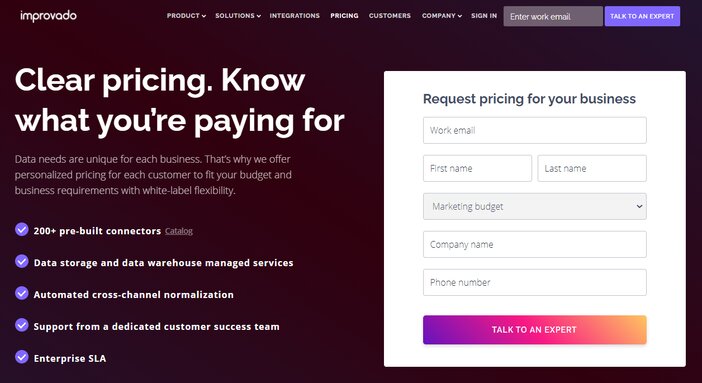
Task: Open the Marketing budget dropdown
Action: 535,207
